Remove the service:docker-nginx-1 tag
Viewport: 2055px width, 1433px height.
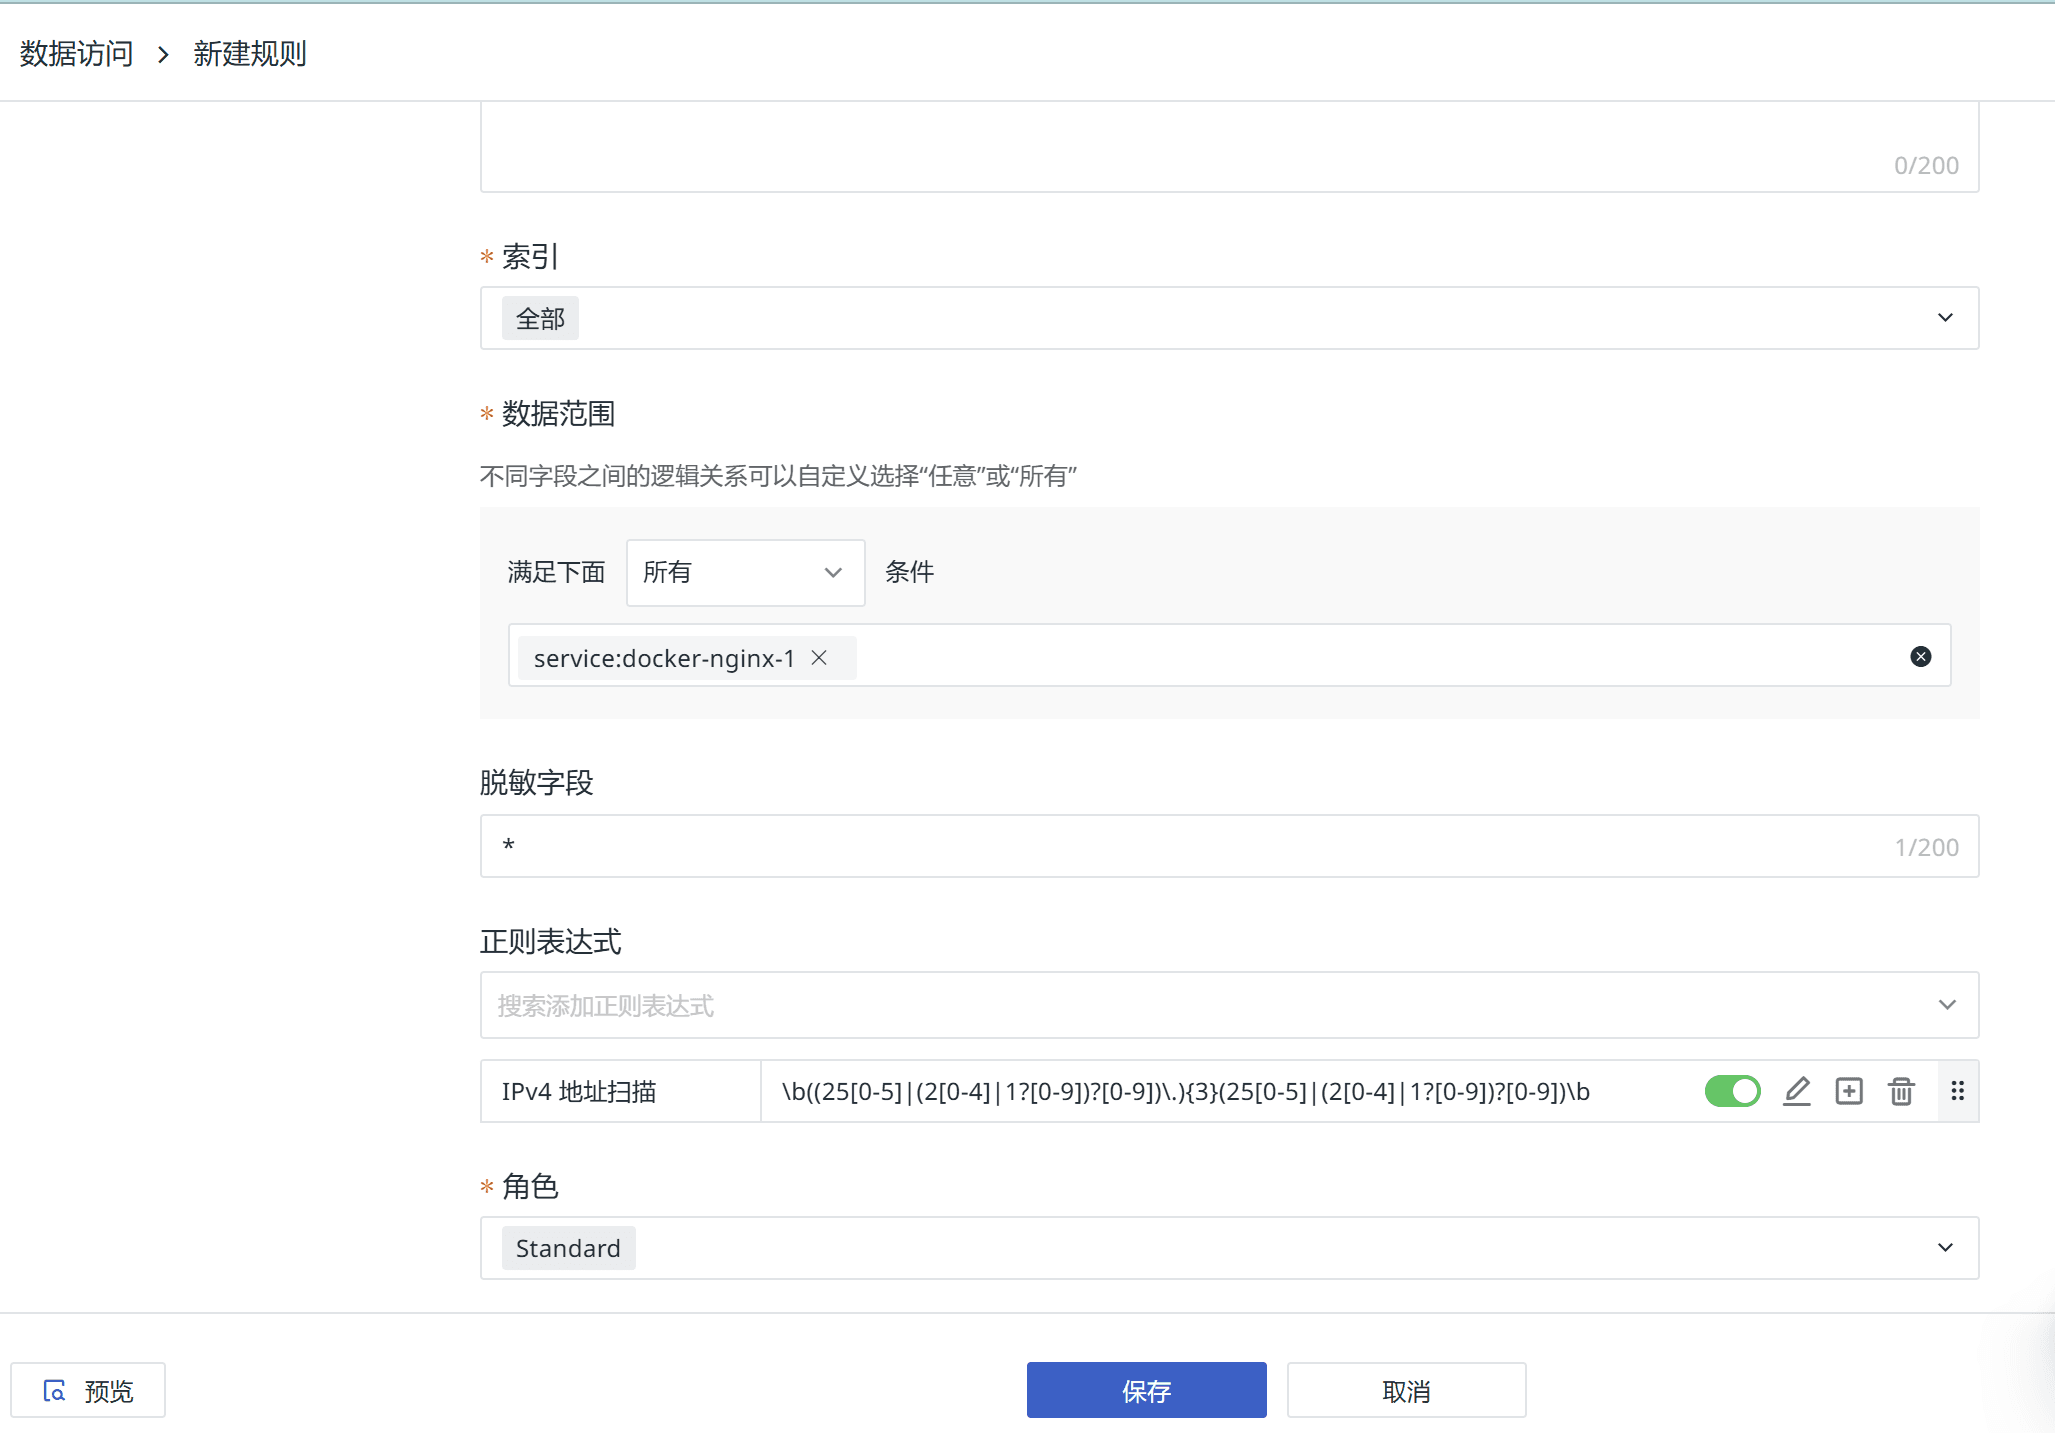click(819, 658)
